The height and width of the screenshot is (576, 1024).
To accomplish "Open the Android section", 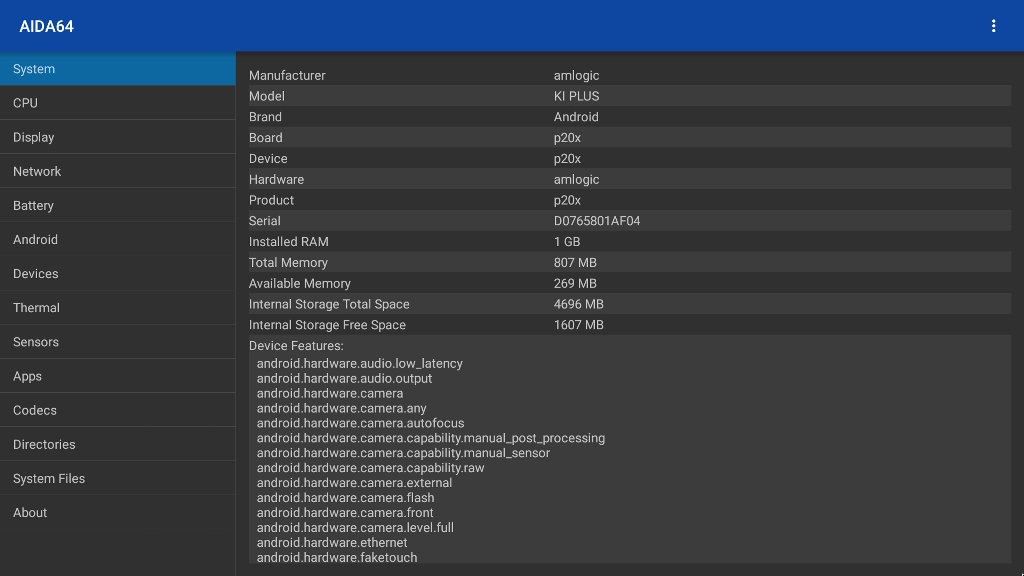I will pos(118,240).
